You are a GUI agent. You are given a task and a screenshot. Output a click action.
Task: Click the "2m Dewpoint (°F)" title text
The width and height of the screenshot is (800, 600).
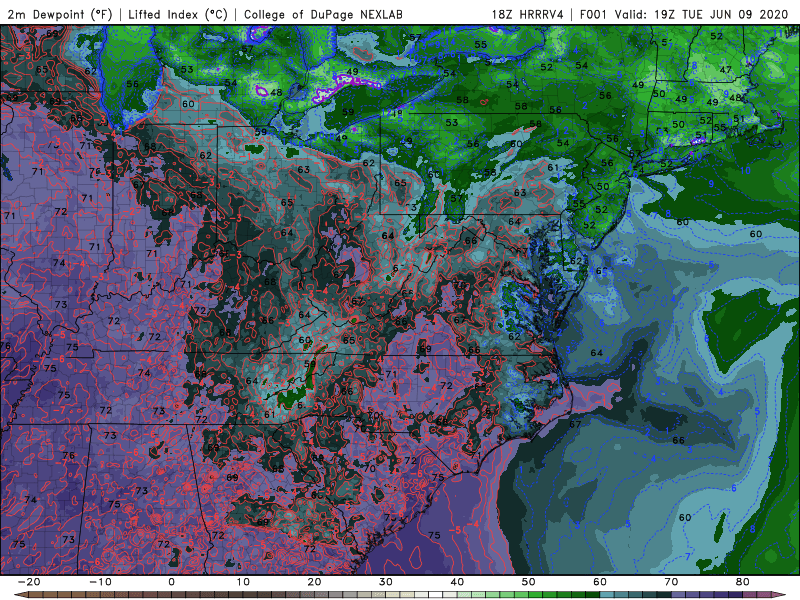(60, 14)
